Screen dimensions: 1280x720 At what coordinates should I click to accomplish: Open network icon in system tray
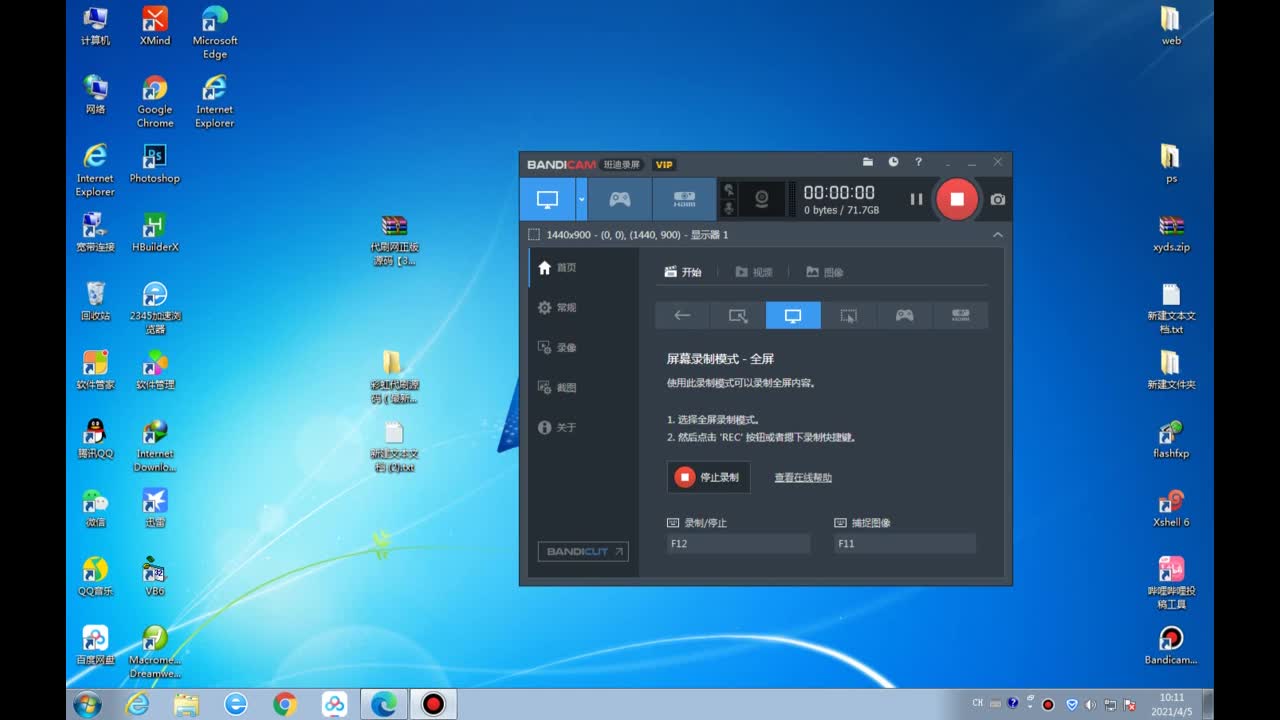point(1110,704)
